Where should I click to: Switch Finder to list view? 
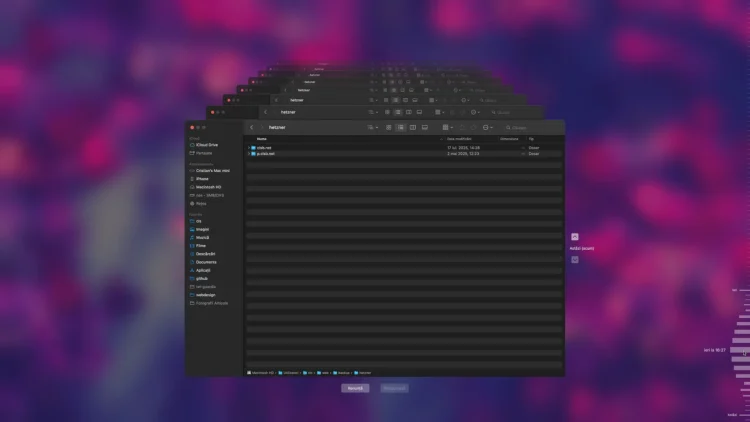pos(401,128)
